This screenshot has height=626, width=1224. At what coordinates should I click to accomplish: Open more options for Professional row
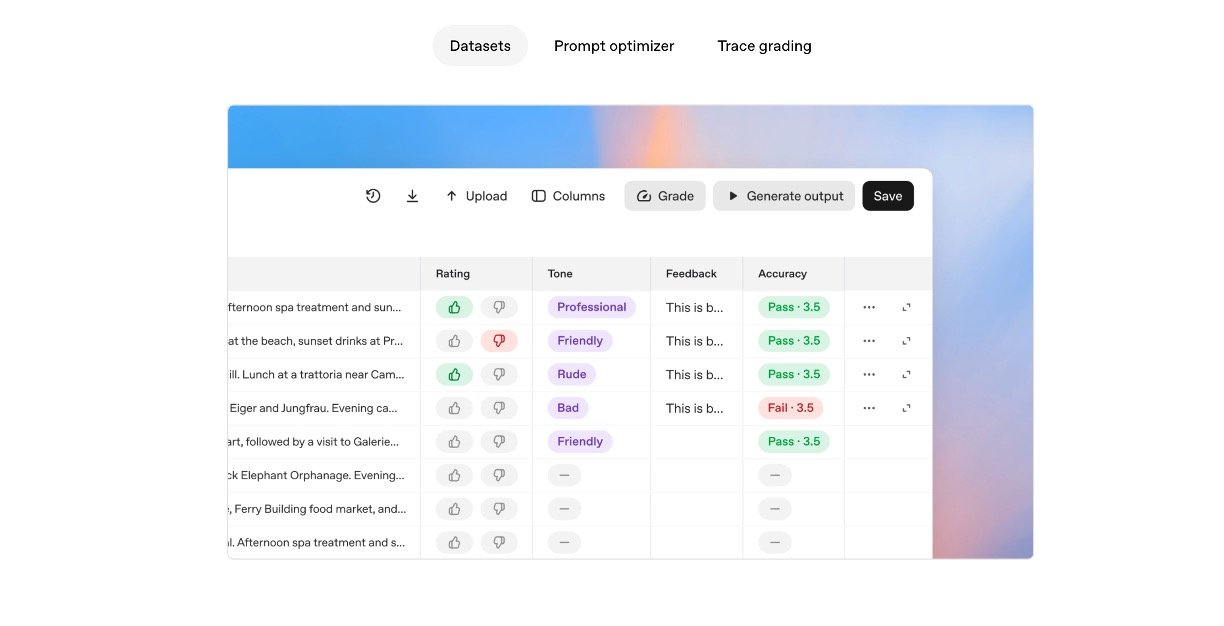pos(869,307)
